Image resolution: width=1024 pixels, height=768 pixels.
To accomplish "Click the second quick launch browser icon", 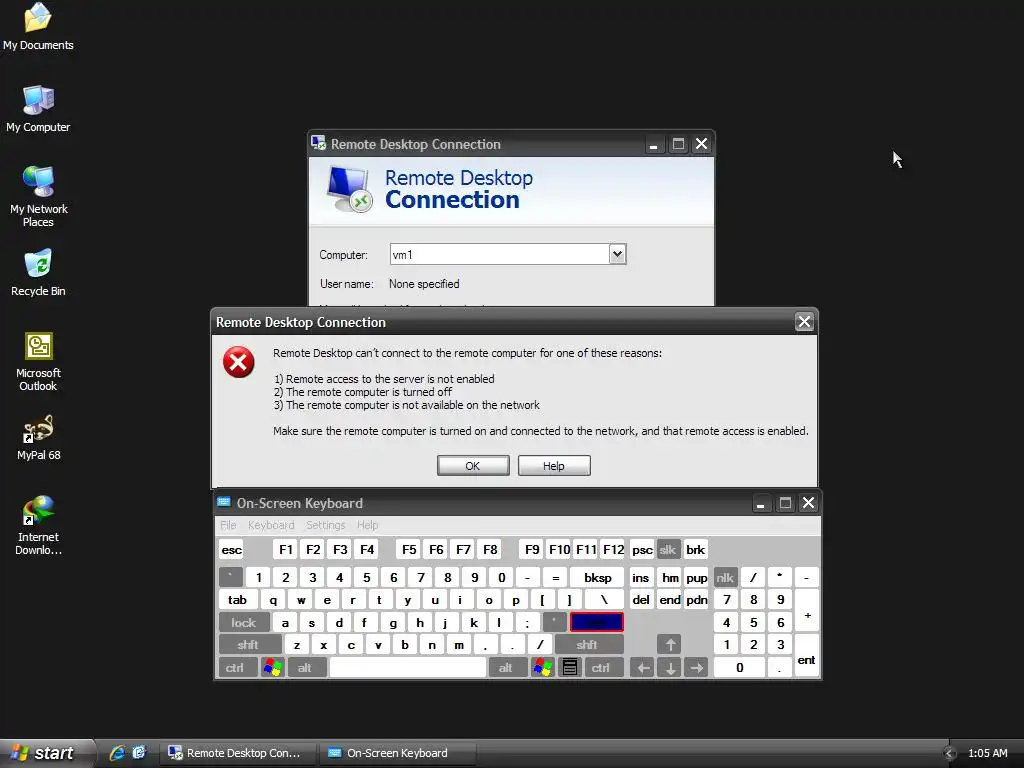I will click(139, 753).
